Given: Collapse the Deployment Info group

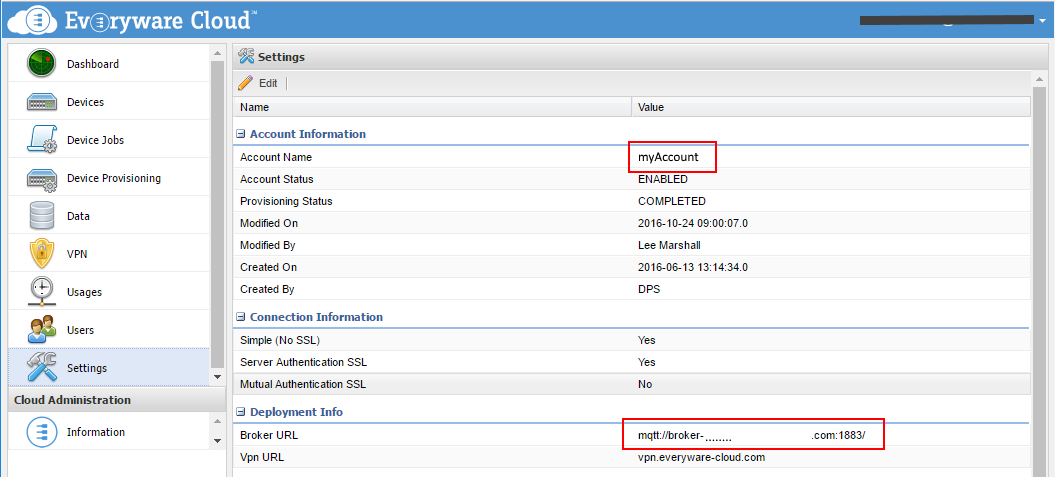Looking at the screenshot, I should click(240, 412).
